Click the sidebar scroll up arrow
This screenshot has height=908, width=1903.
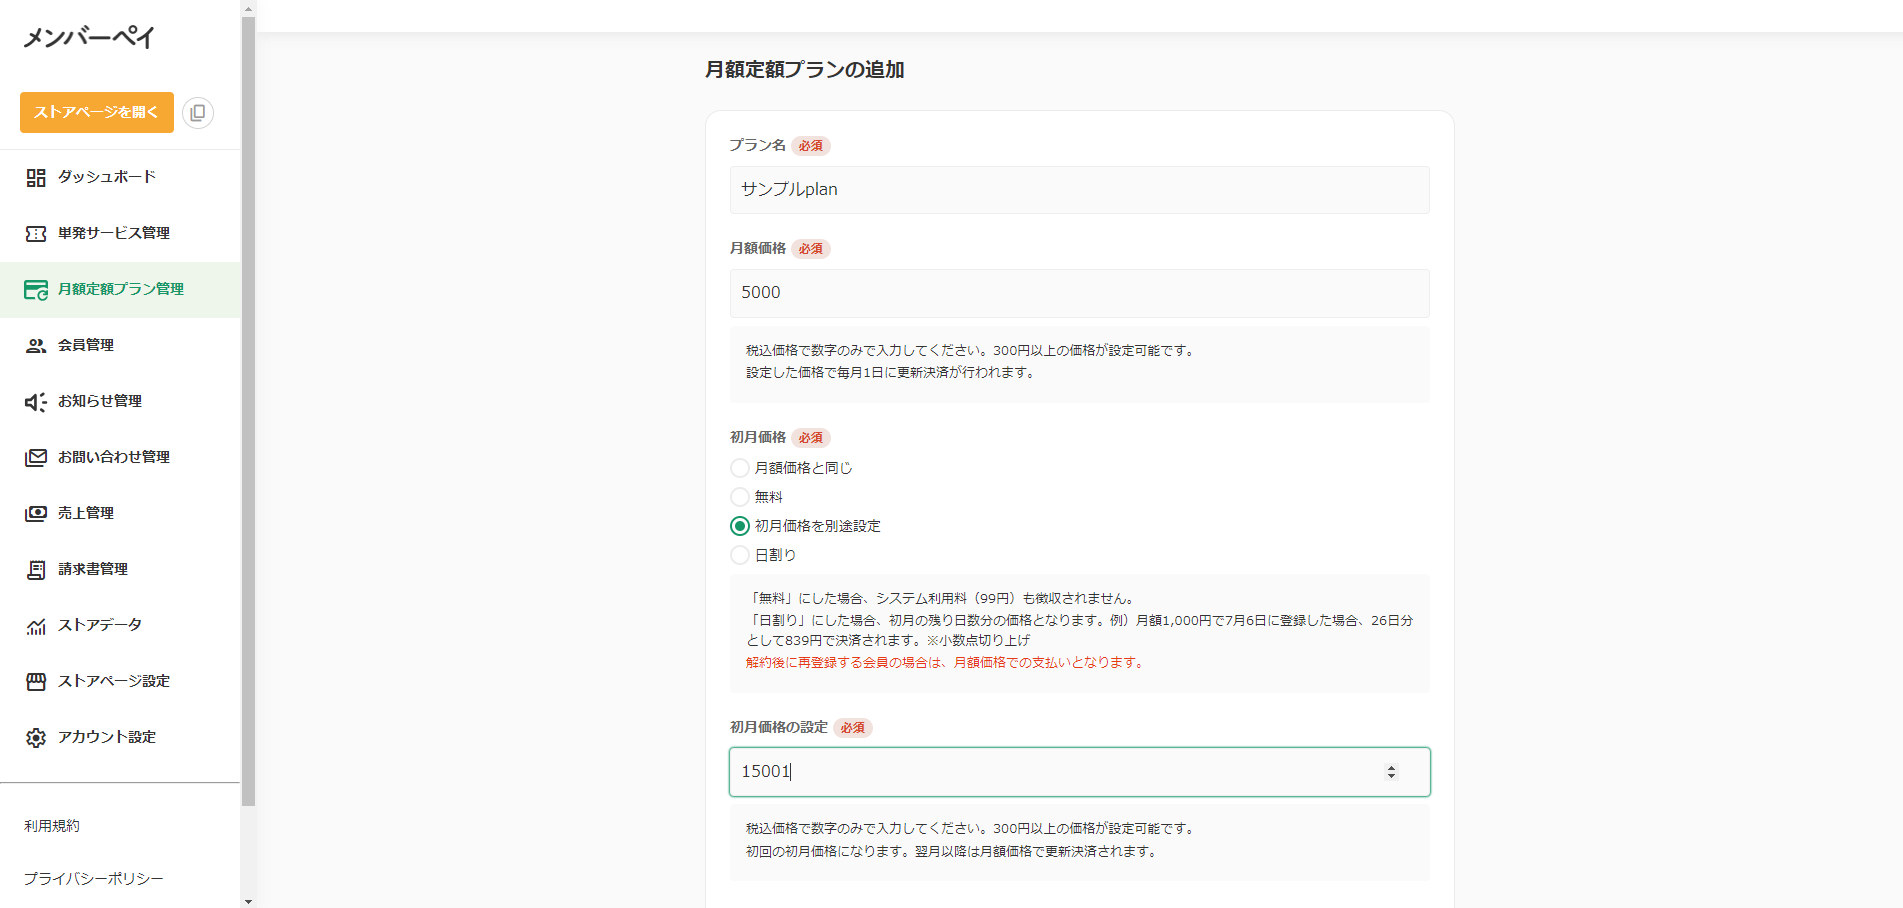pos(249,8)
